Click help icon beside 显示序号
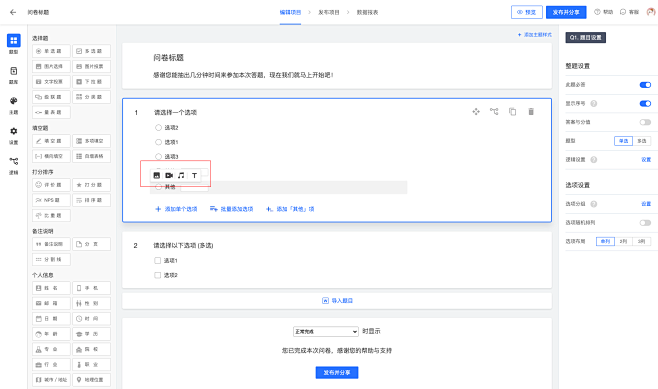This screenshot has height=389, width=658. [594, 103]
